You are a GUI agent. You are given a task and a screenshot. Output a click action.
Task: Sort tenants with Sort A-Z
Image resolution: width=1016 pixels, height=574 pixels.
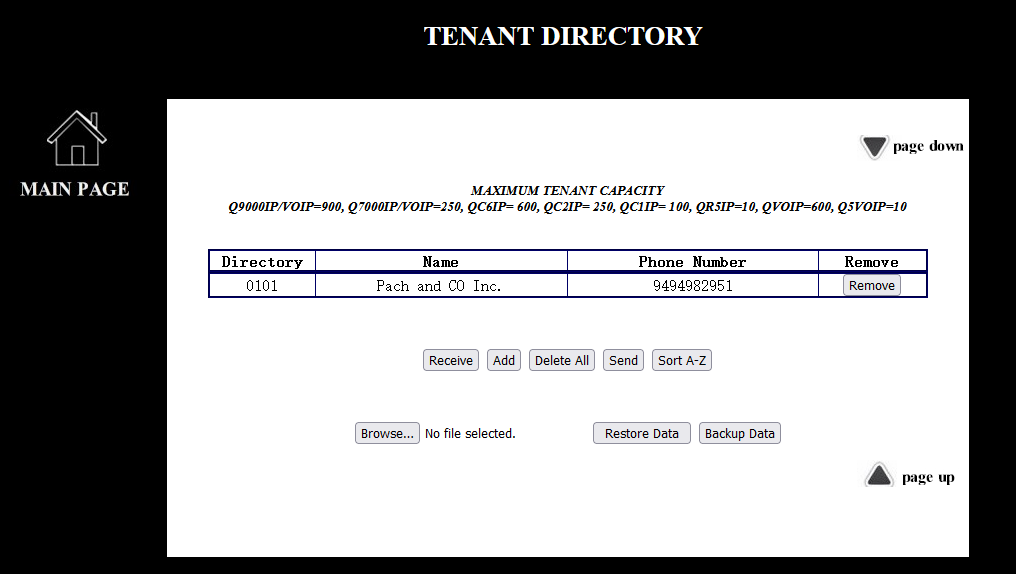[x=682, y=360]
